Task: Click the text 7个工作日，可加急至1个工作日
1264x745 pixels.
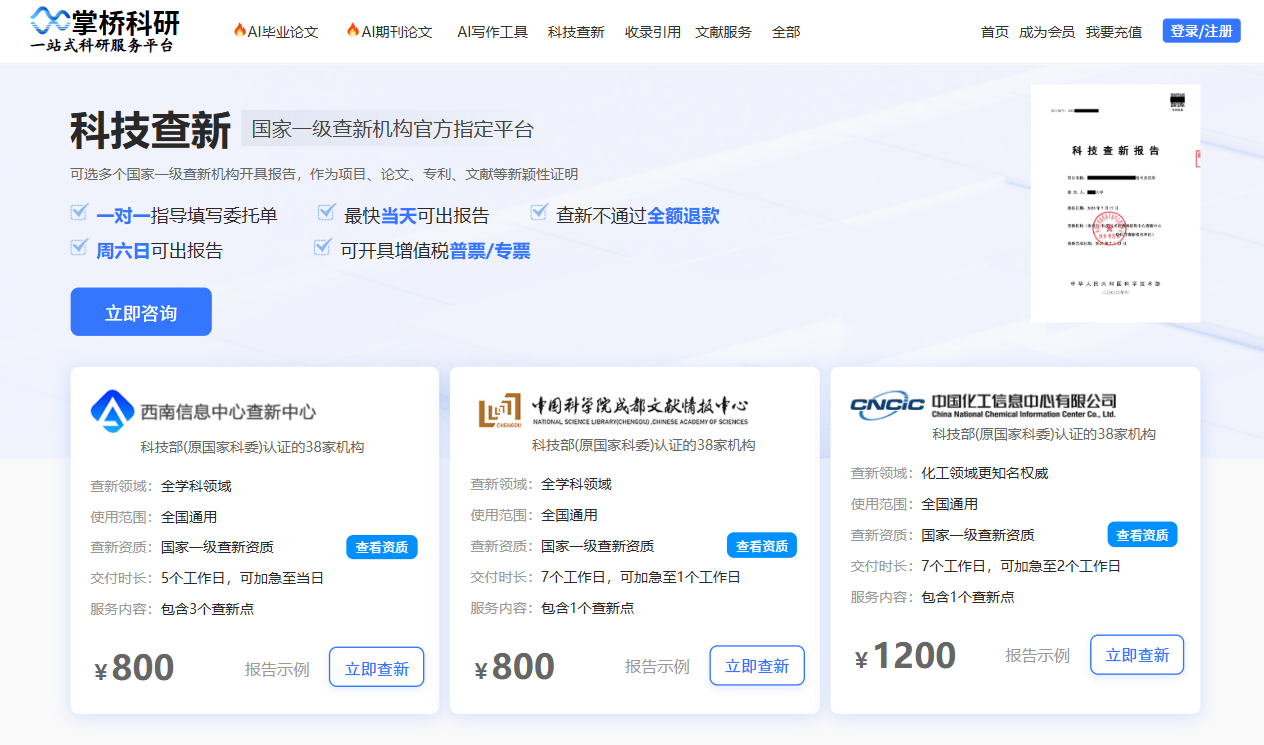Action: 641,577
